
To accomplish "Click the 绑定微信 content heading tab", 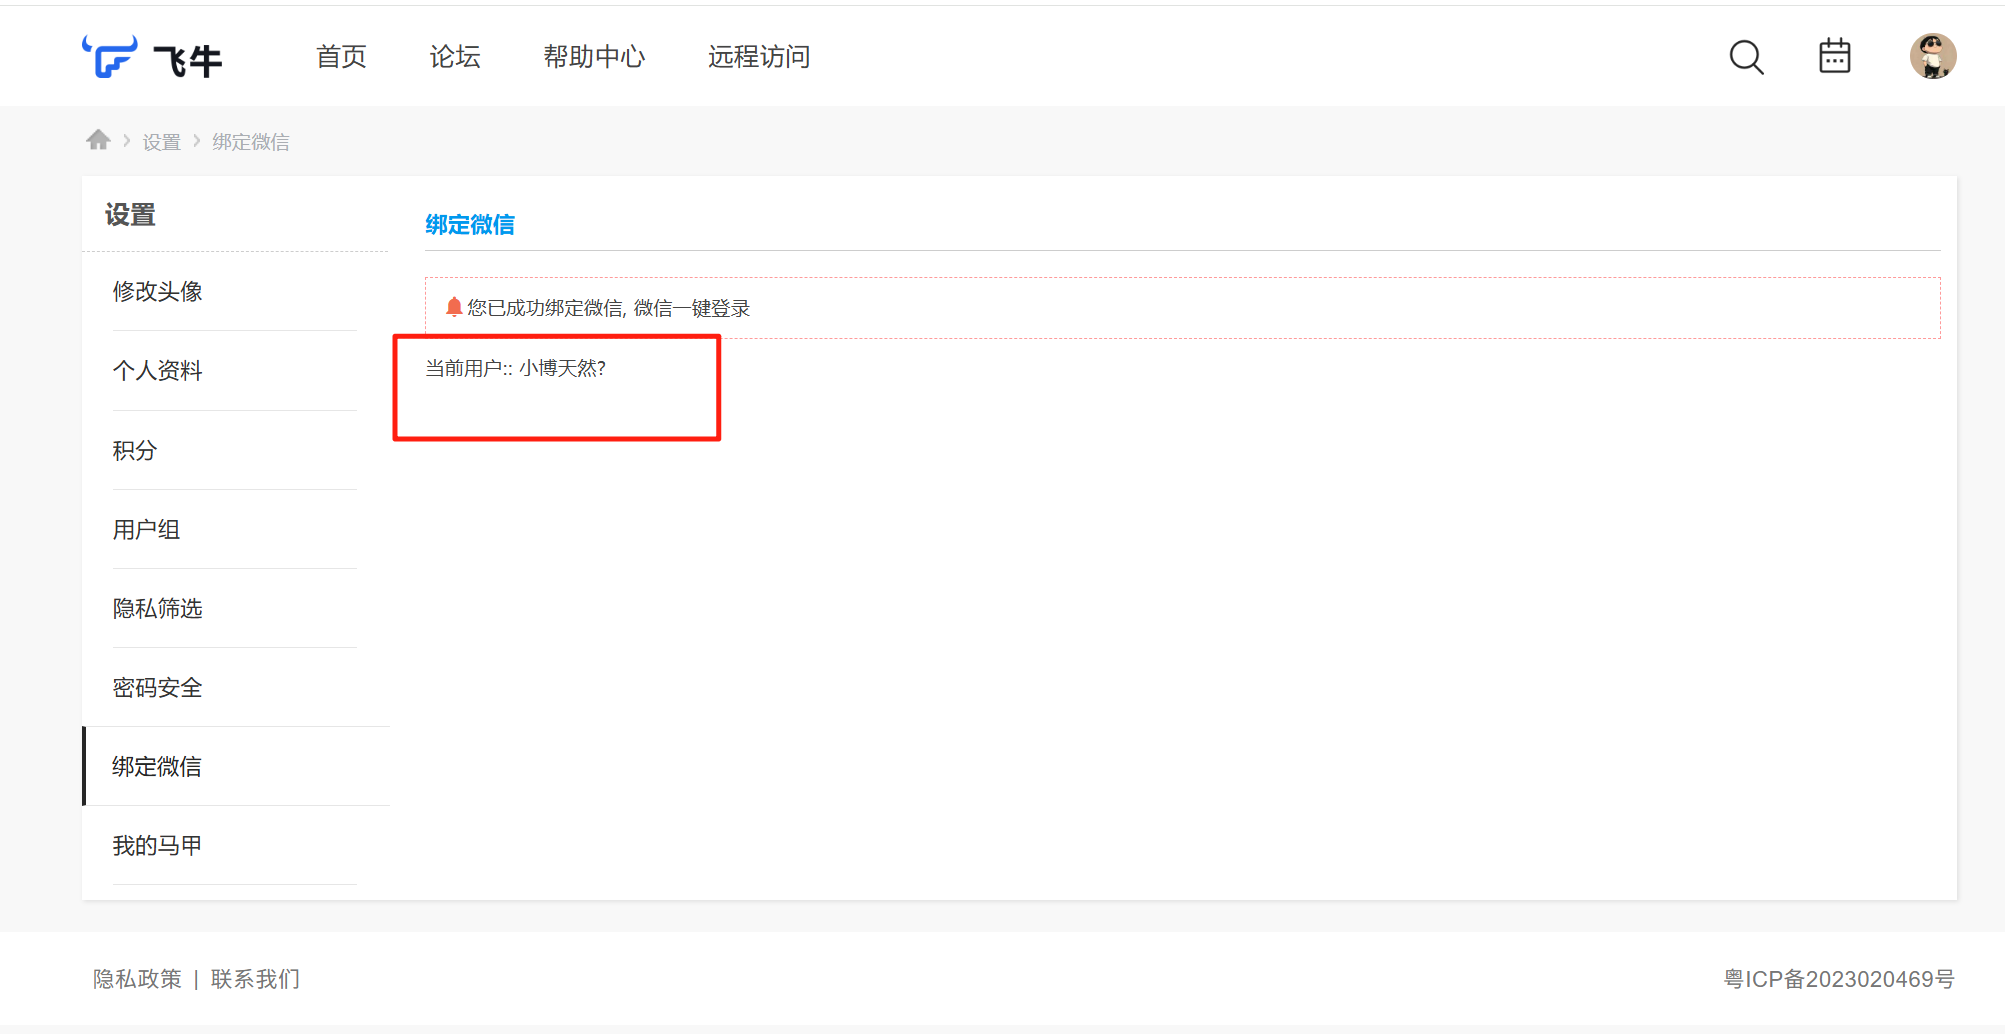I will [x=470, y=225].
